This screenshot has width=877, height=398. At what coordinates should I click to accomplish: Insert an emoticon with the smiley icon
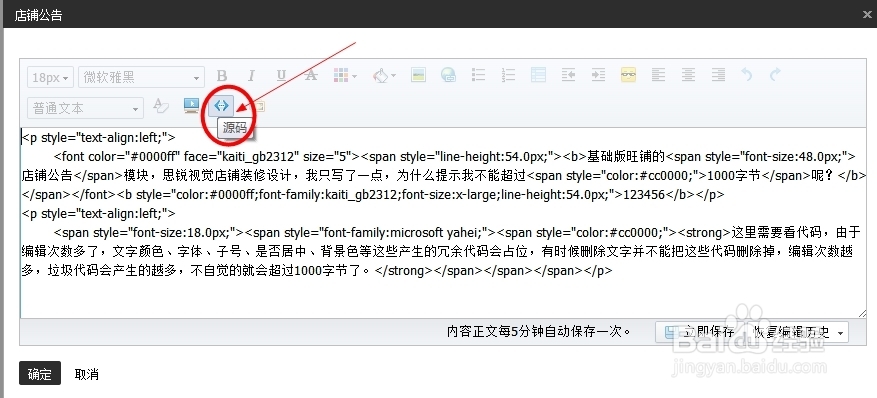(x=628, y=75)
